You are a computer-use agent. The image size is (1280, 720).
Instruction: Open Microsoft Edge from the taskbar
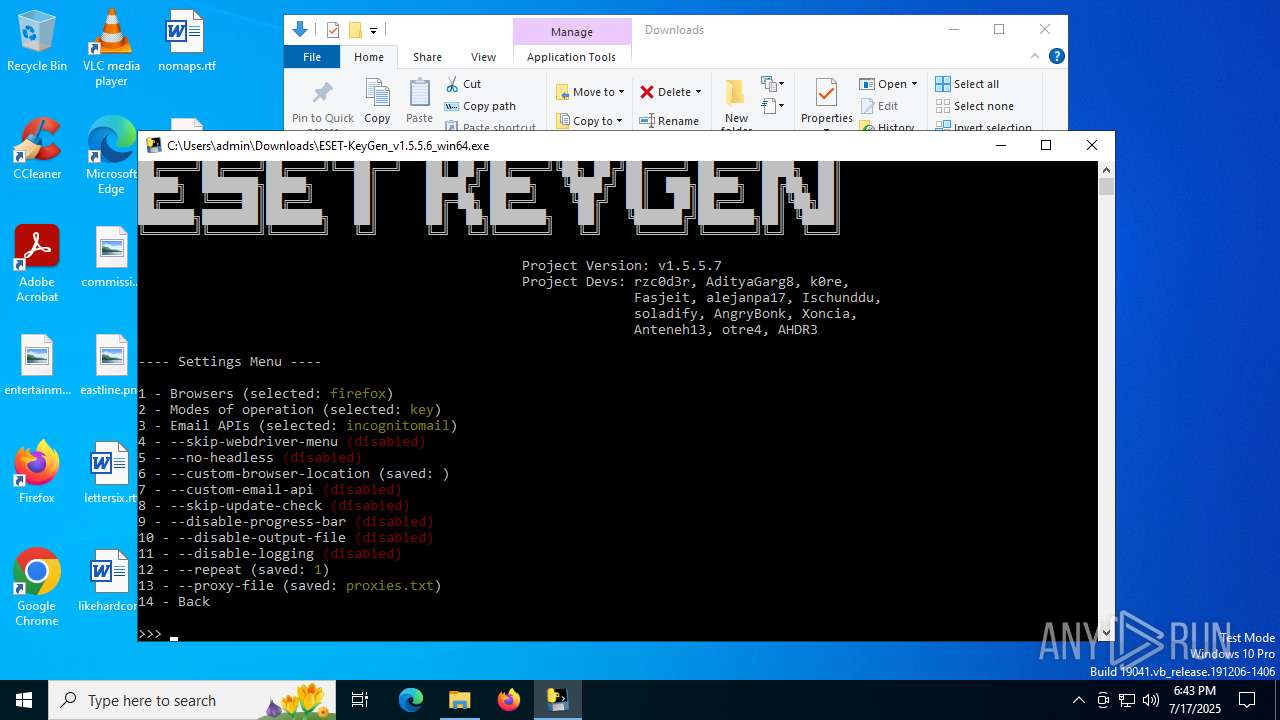[x=411, y=700]
